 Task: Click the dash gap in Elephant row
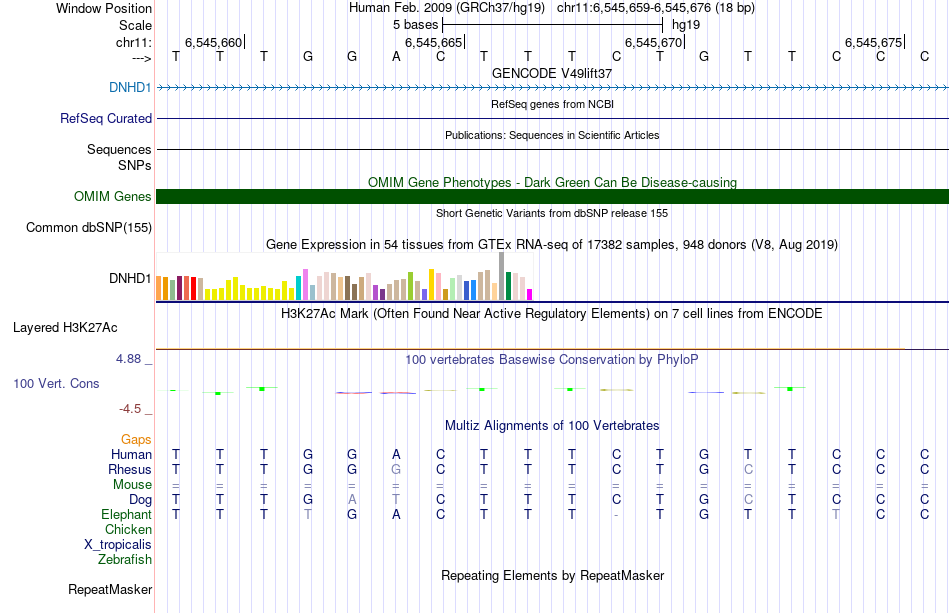[616, 515]
